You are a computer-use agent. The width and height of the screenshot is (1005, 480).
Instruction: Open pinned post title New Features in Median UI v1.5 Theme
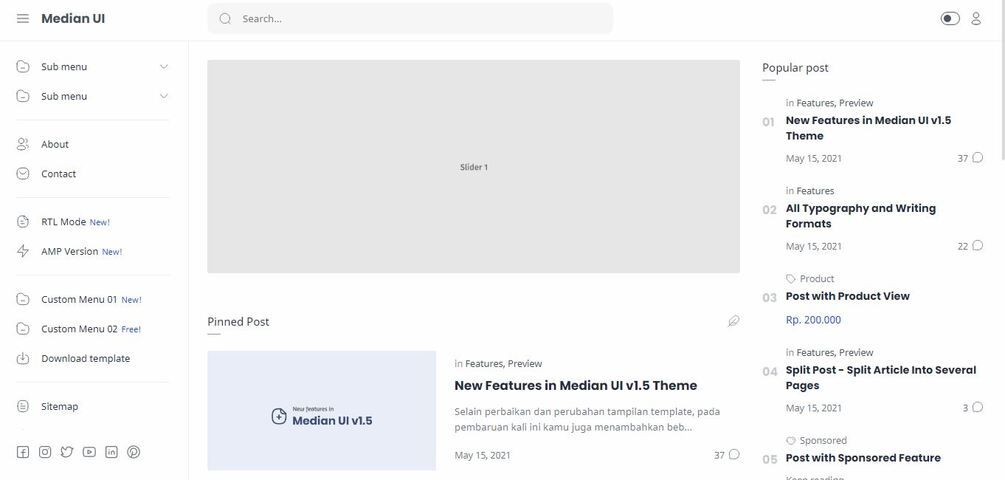tap(576, 385)
